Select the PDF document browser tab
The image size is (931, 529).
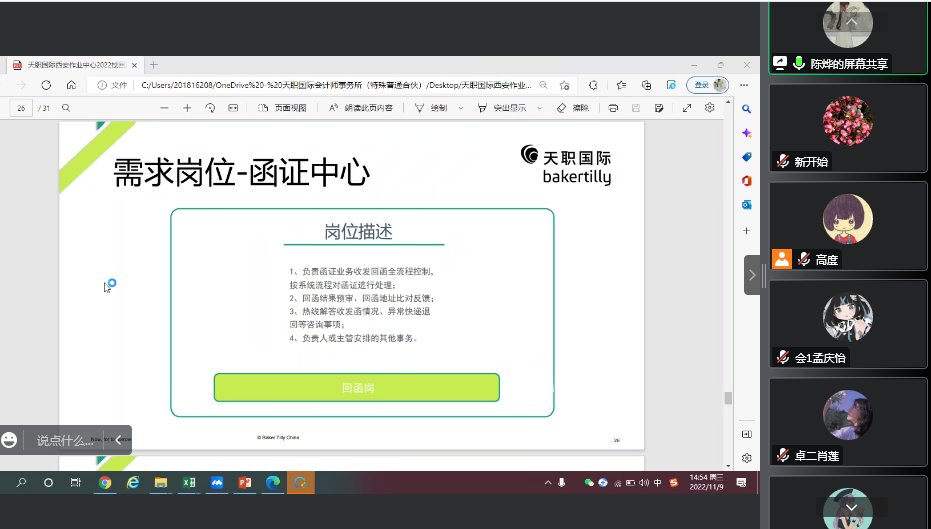pyautogui.click(x=70, y=65)
